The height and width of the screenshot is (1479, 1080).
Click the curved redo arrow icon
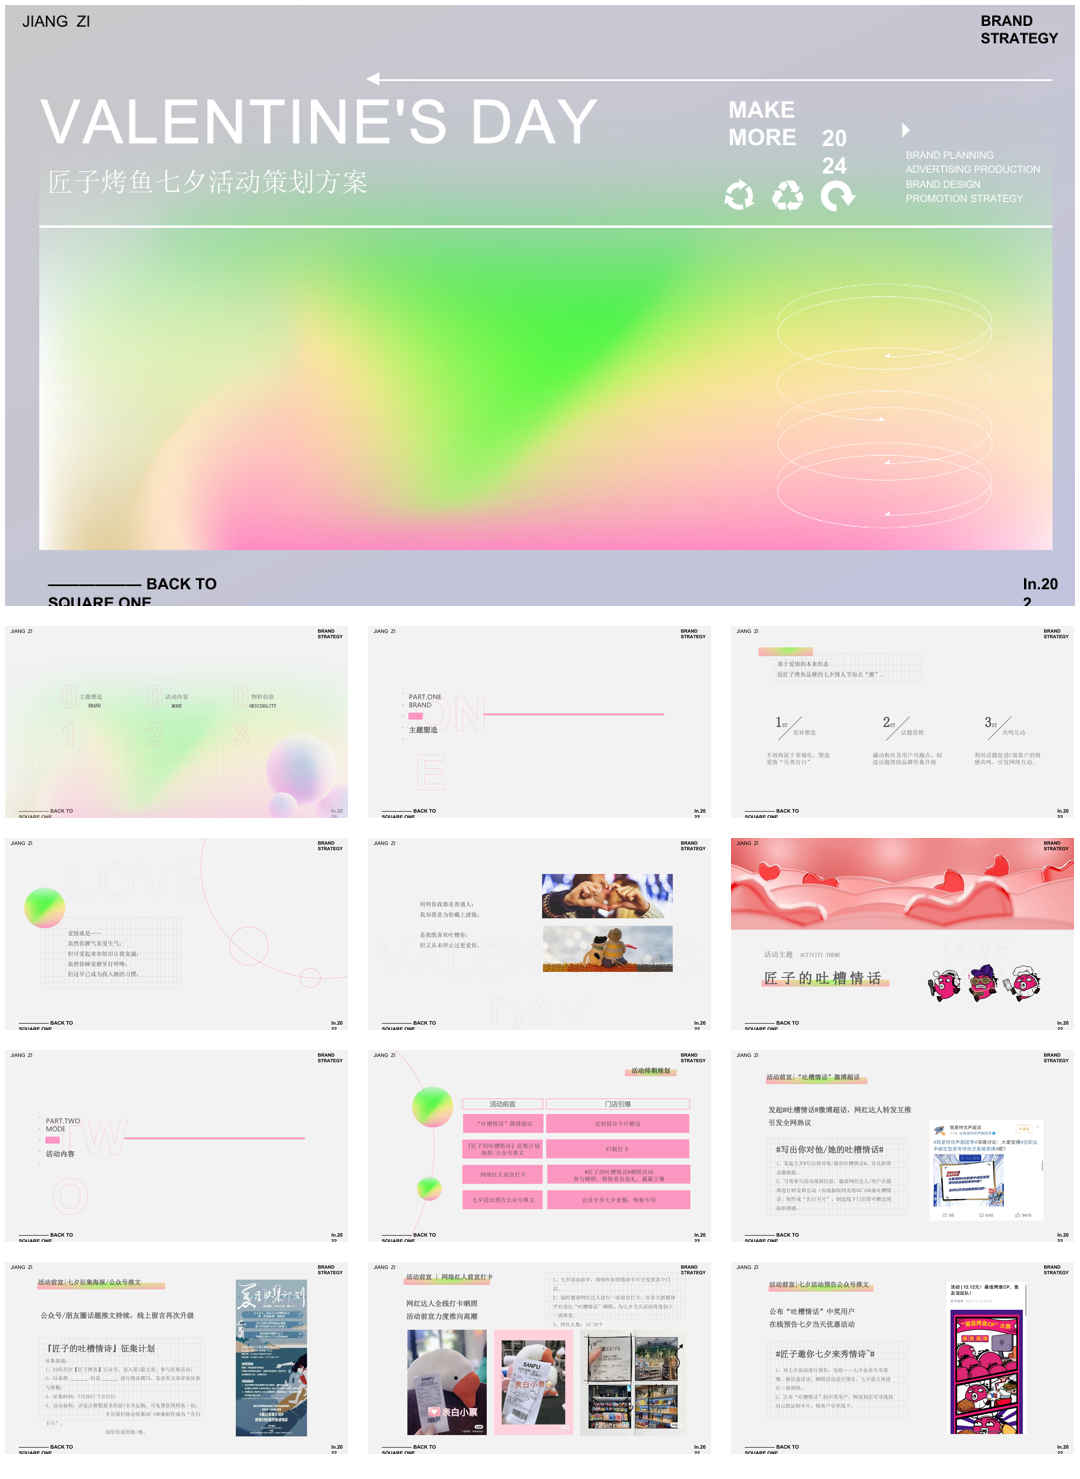tap(837, 196)
